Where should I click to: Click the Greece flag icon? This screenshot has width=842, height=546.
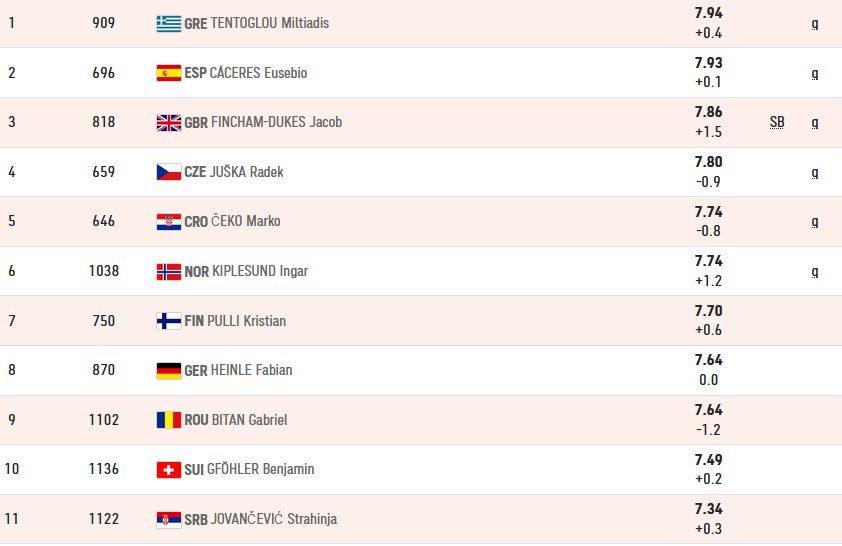pyautogui.click(x=169, y=24)
